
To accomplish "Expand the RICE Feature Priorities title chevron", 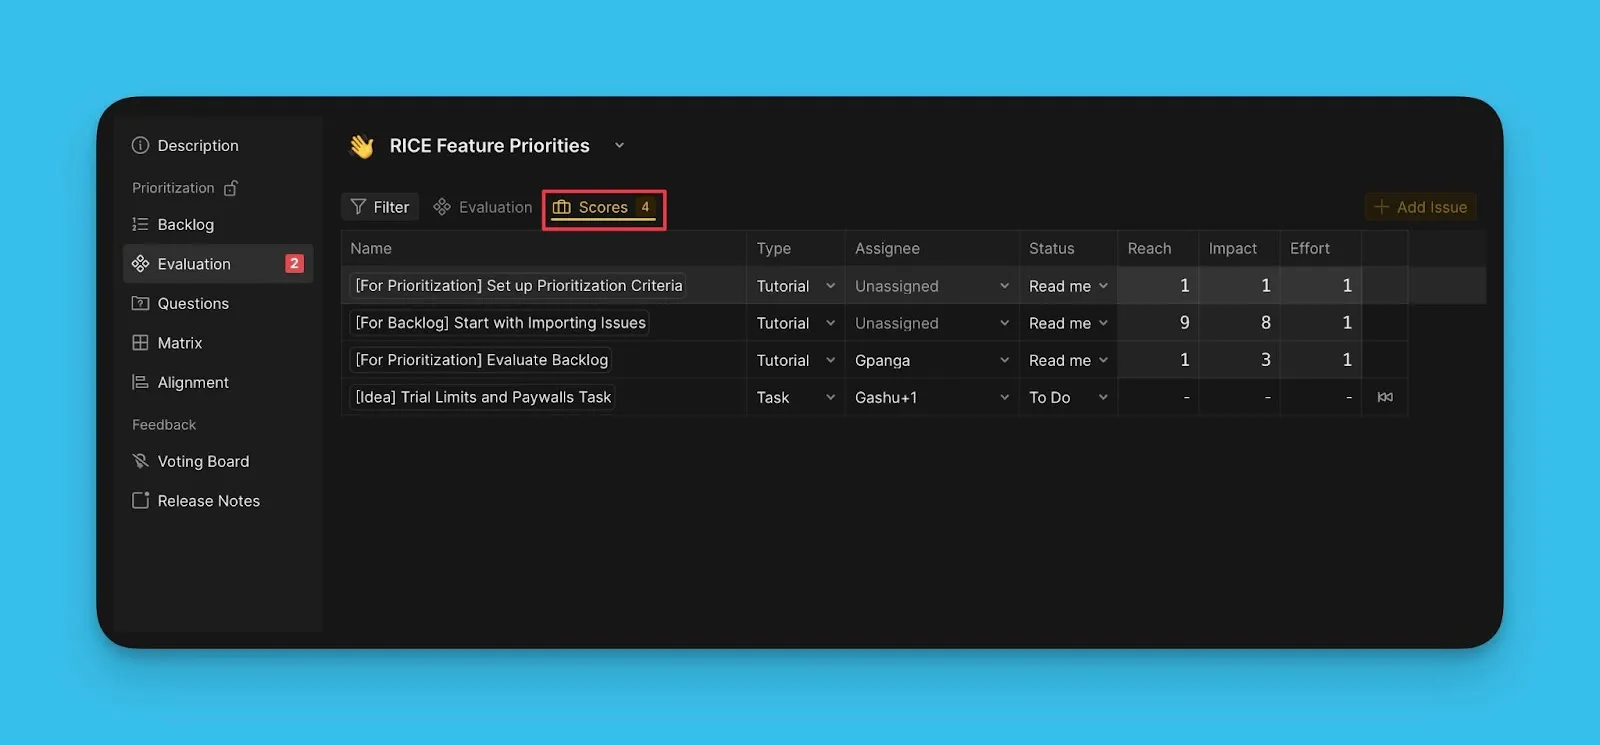I will pos(619,146).
